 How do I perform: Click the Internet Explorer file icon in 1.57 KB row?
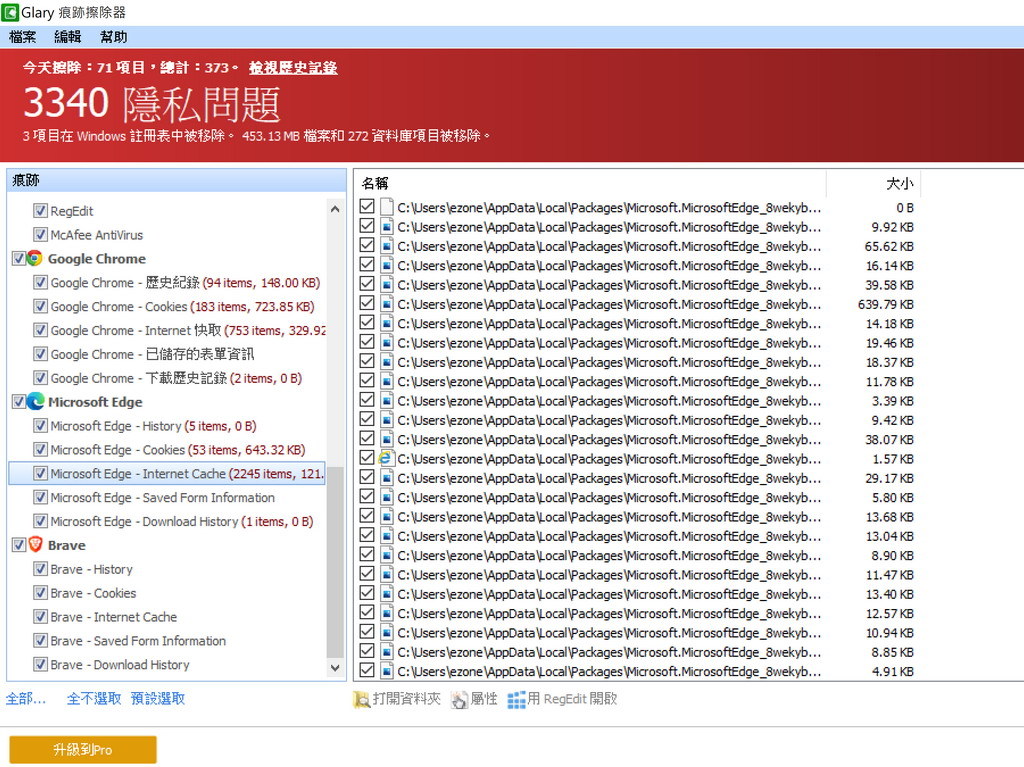(387, 459)
